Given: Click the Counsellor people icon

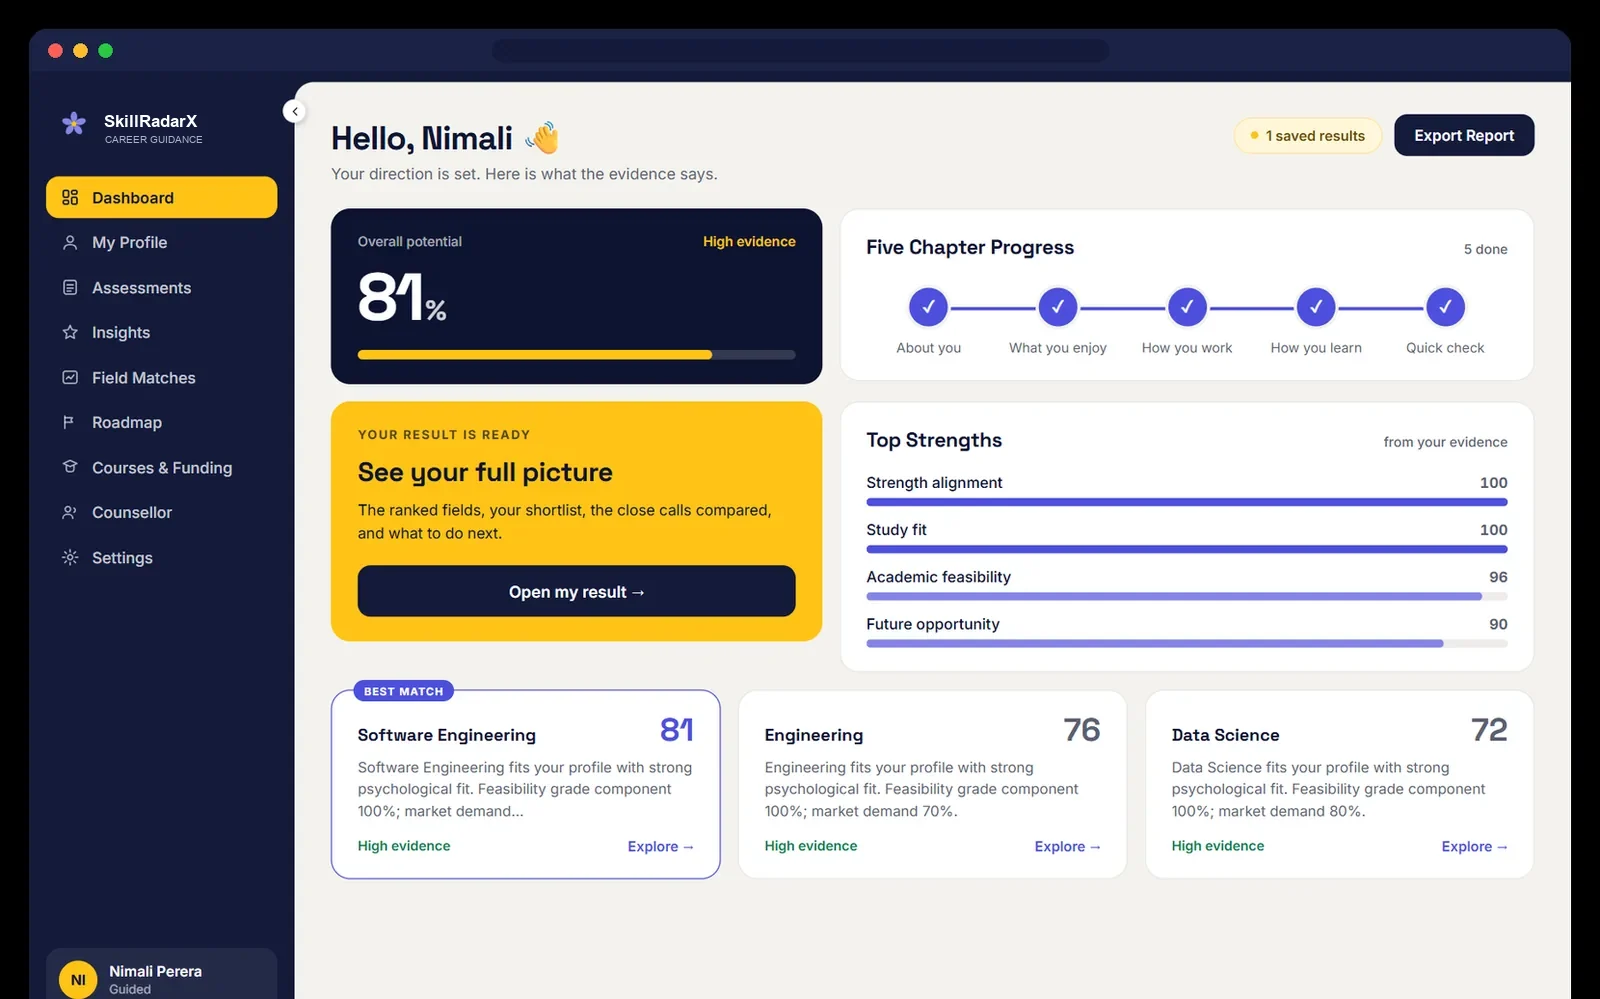Looking at the screenshot, I should [70, 512].
